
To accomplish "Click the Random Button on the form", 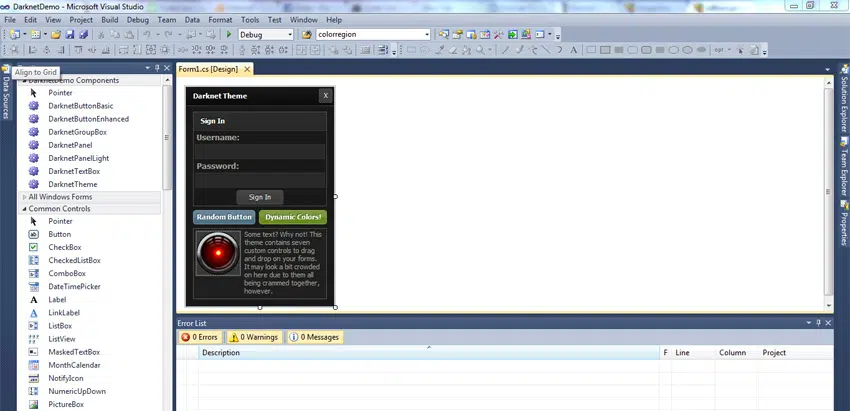I will (x=224, y=217).
